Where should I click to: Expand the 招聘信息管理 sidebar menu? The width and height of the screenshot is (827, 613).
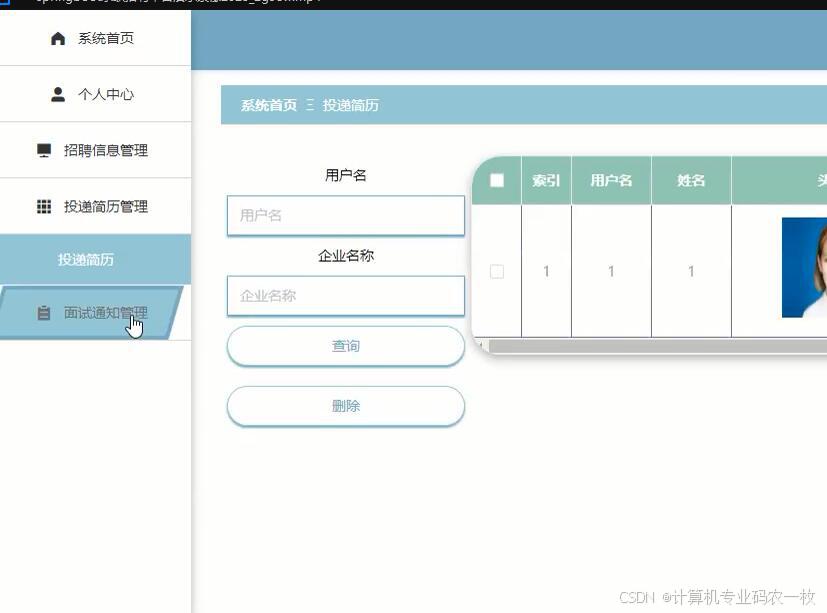click(95, 150)
